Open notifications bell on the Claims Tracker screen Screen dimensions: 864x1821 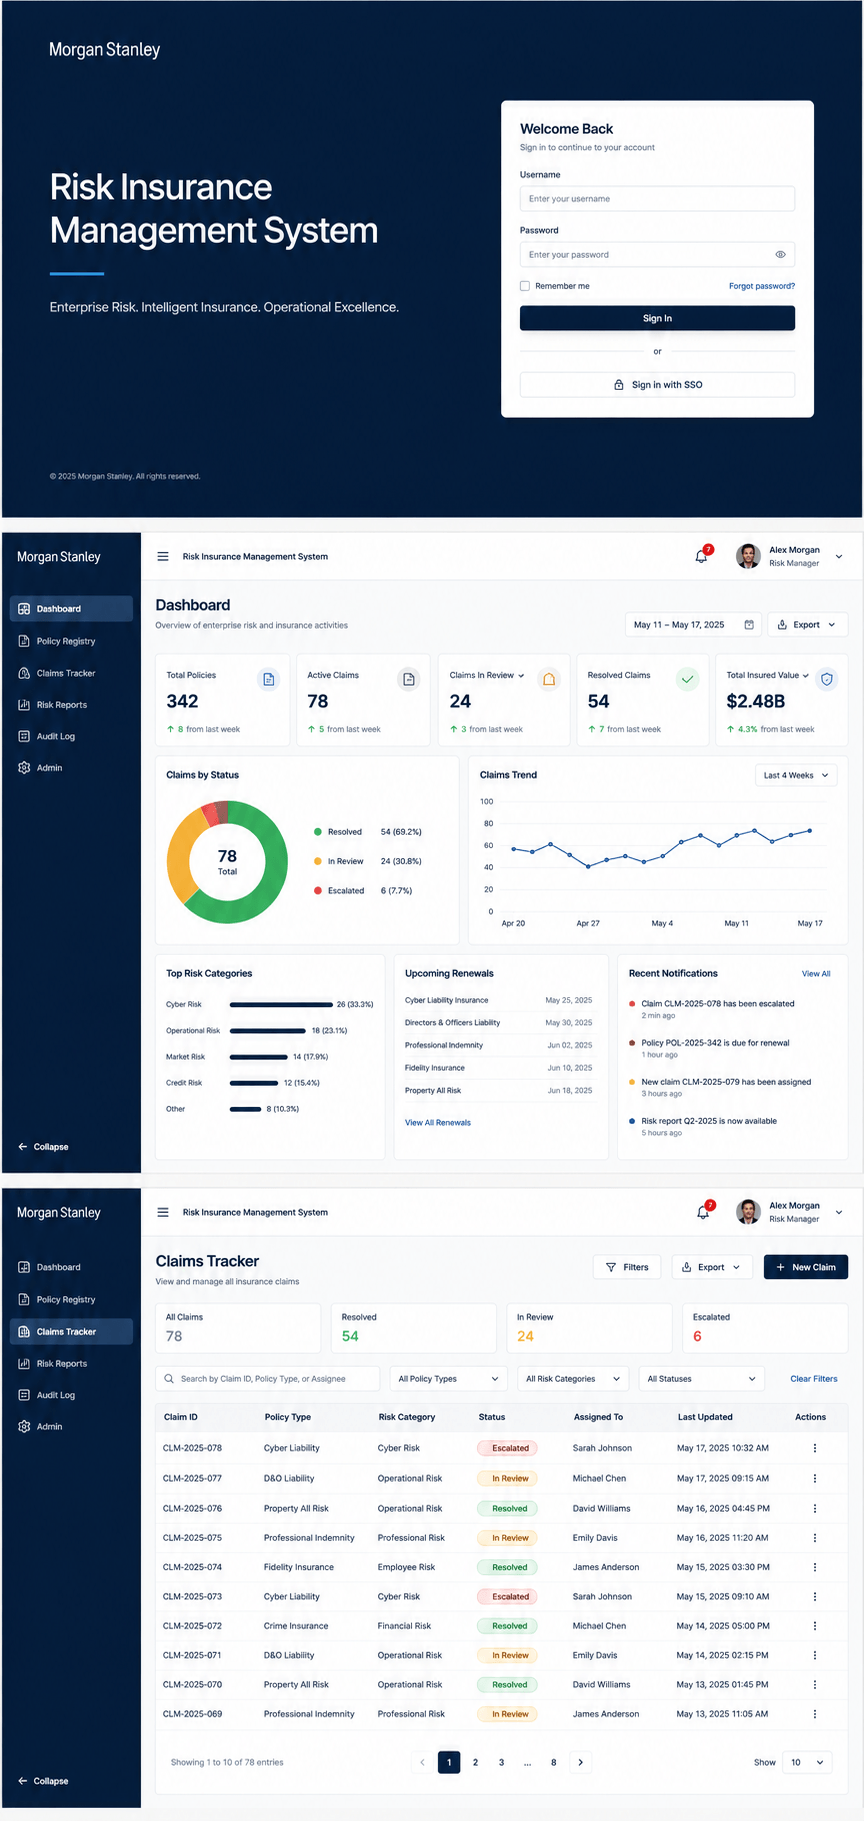tap(703, 1212)
